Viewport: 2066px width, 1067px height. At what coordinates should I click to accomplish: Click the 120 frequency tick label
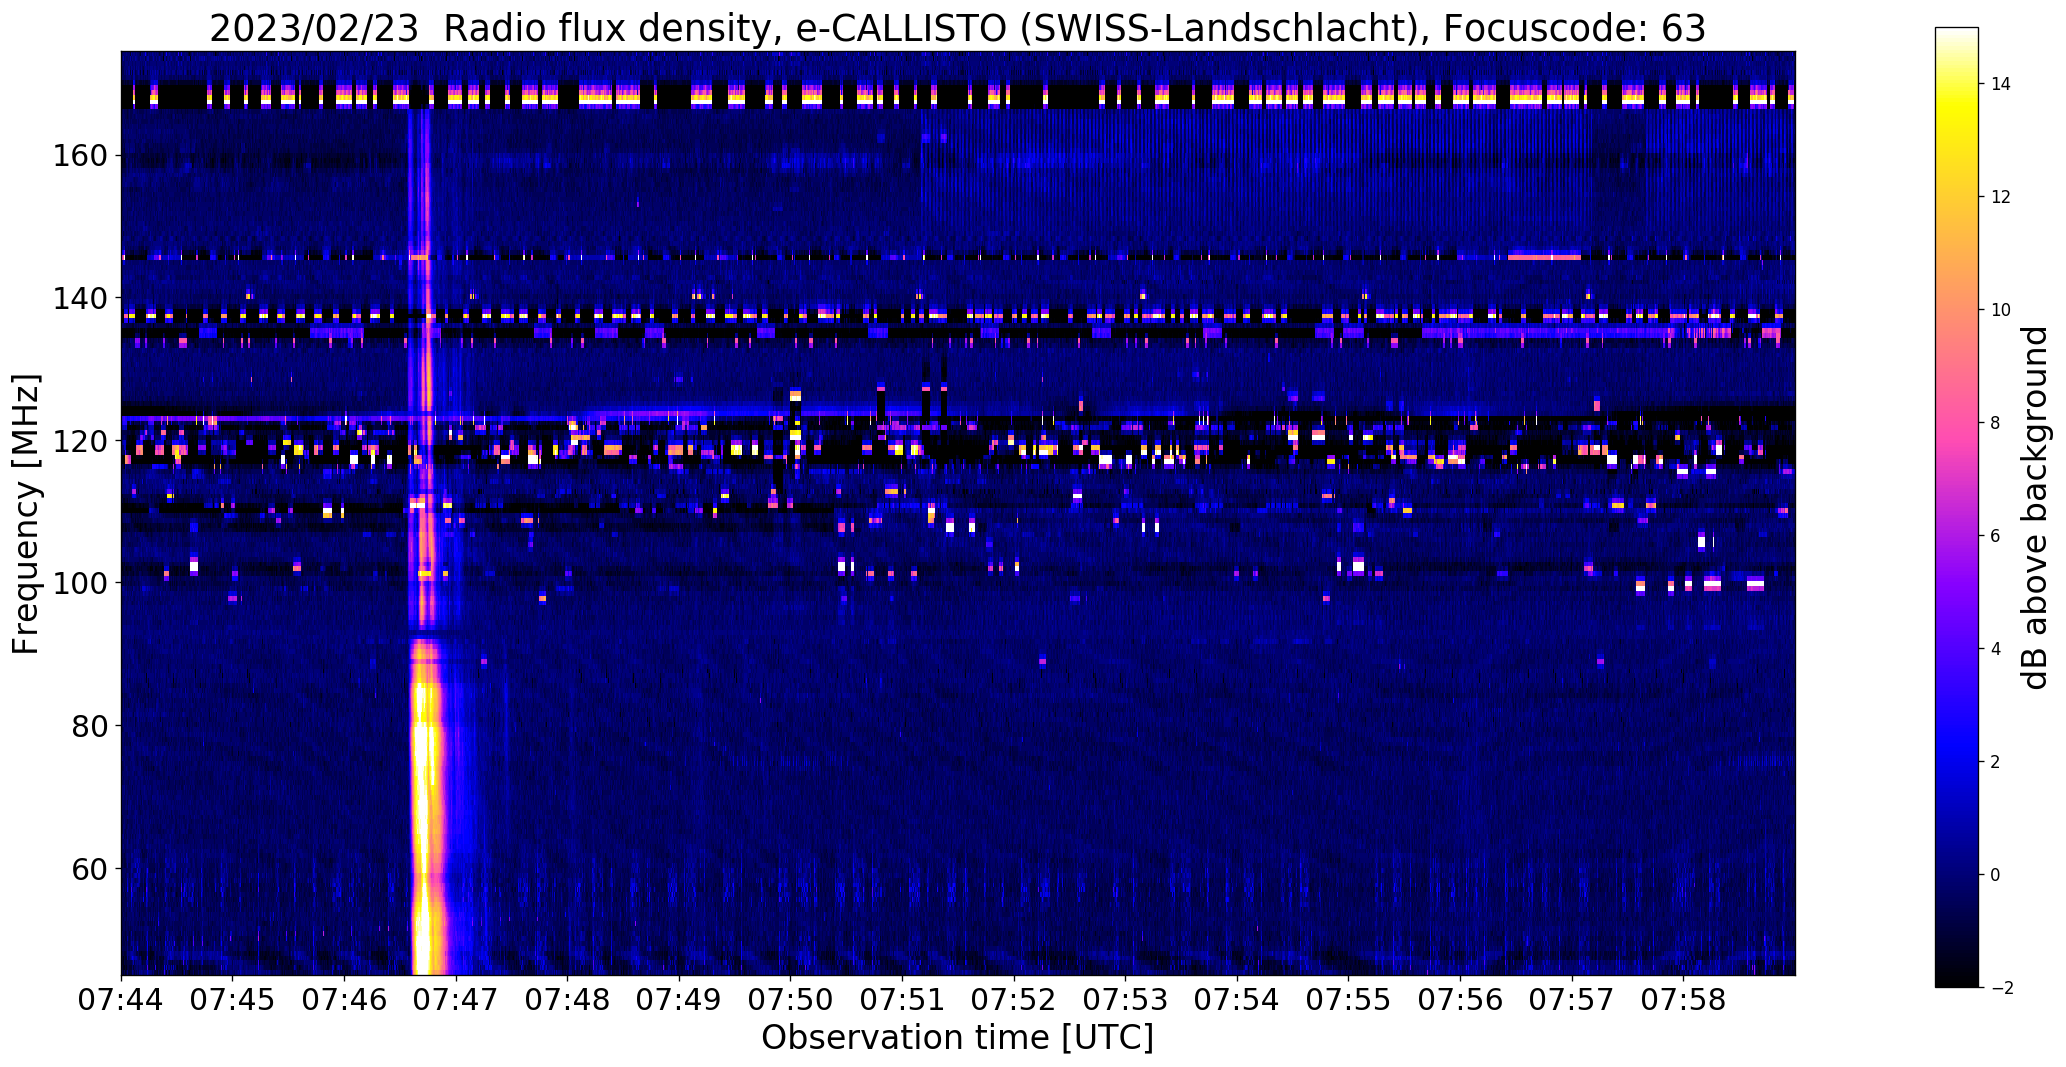coord(81,441)
